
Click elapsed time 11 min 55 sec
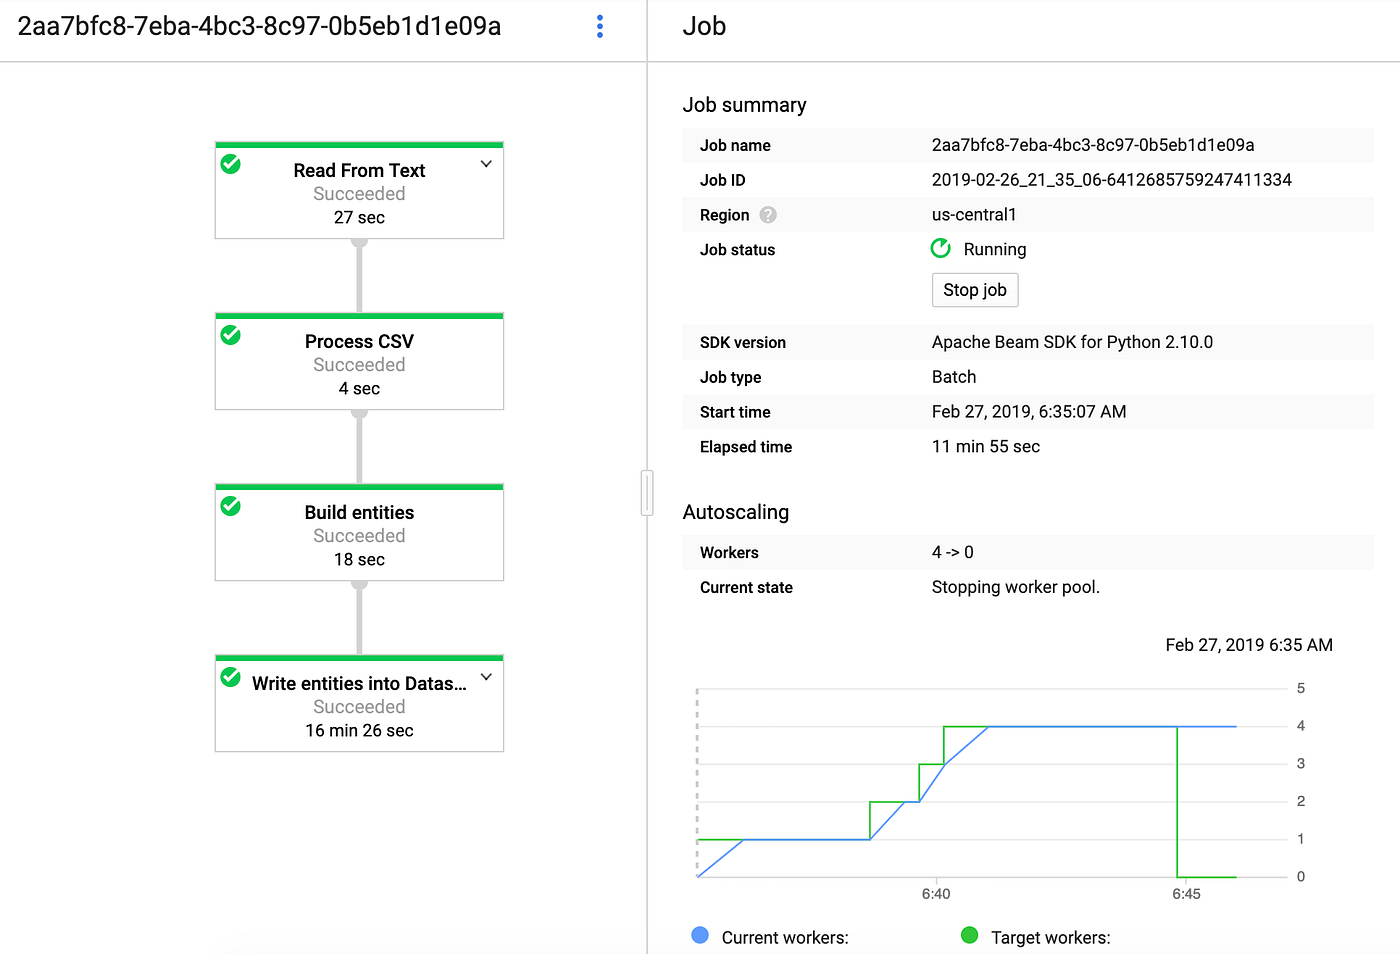[986, 447]
